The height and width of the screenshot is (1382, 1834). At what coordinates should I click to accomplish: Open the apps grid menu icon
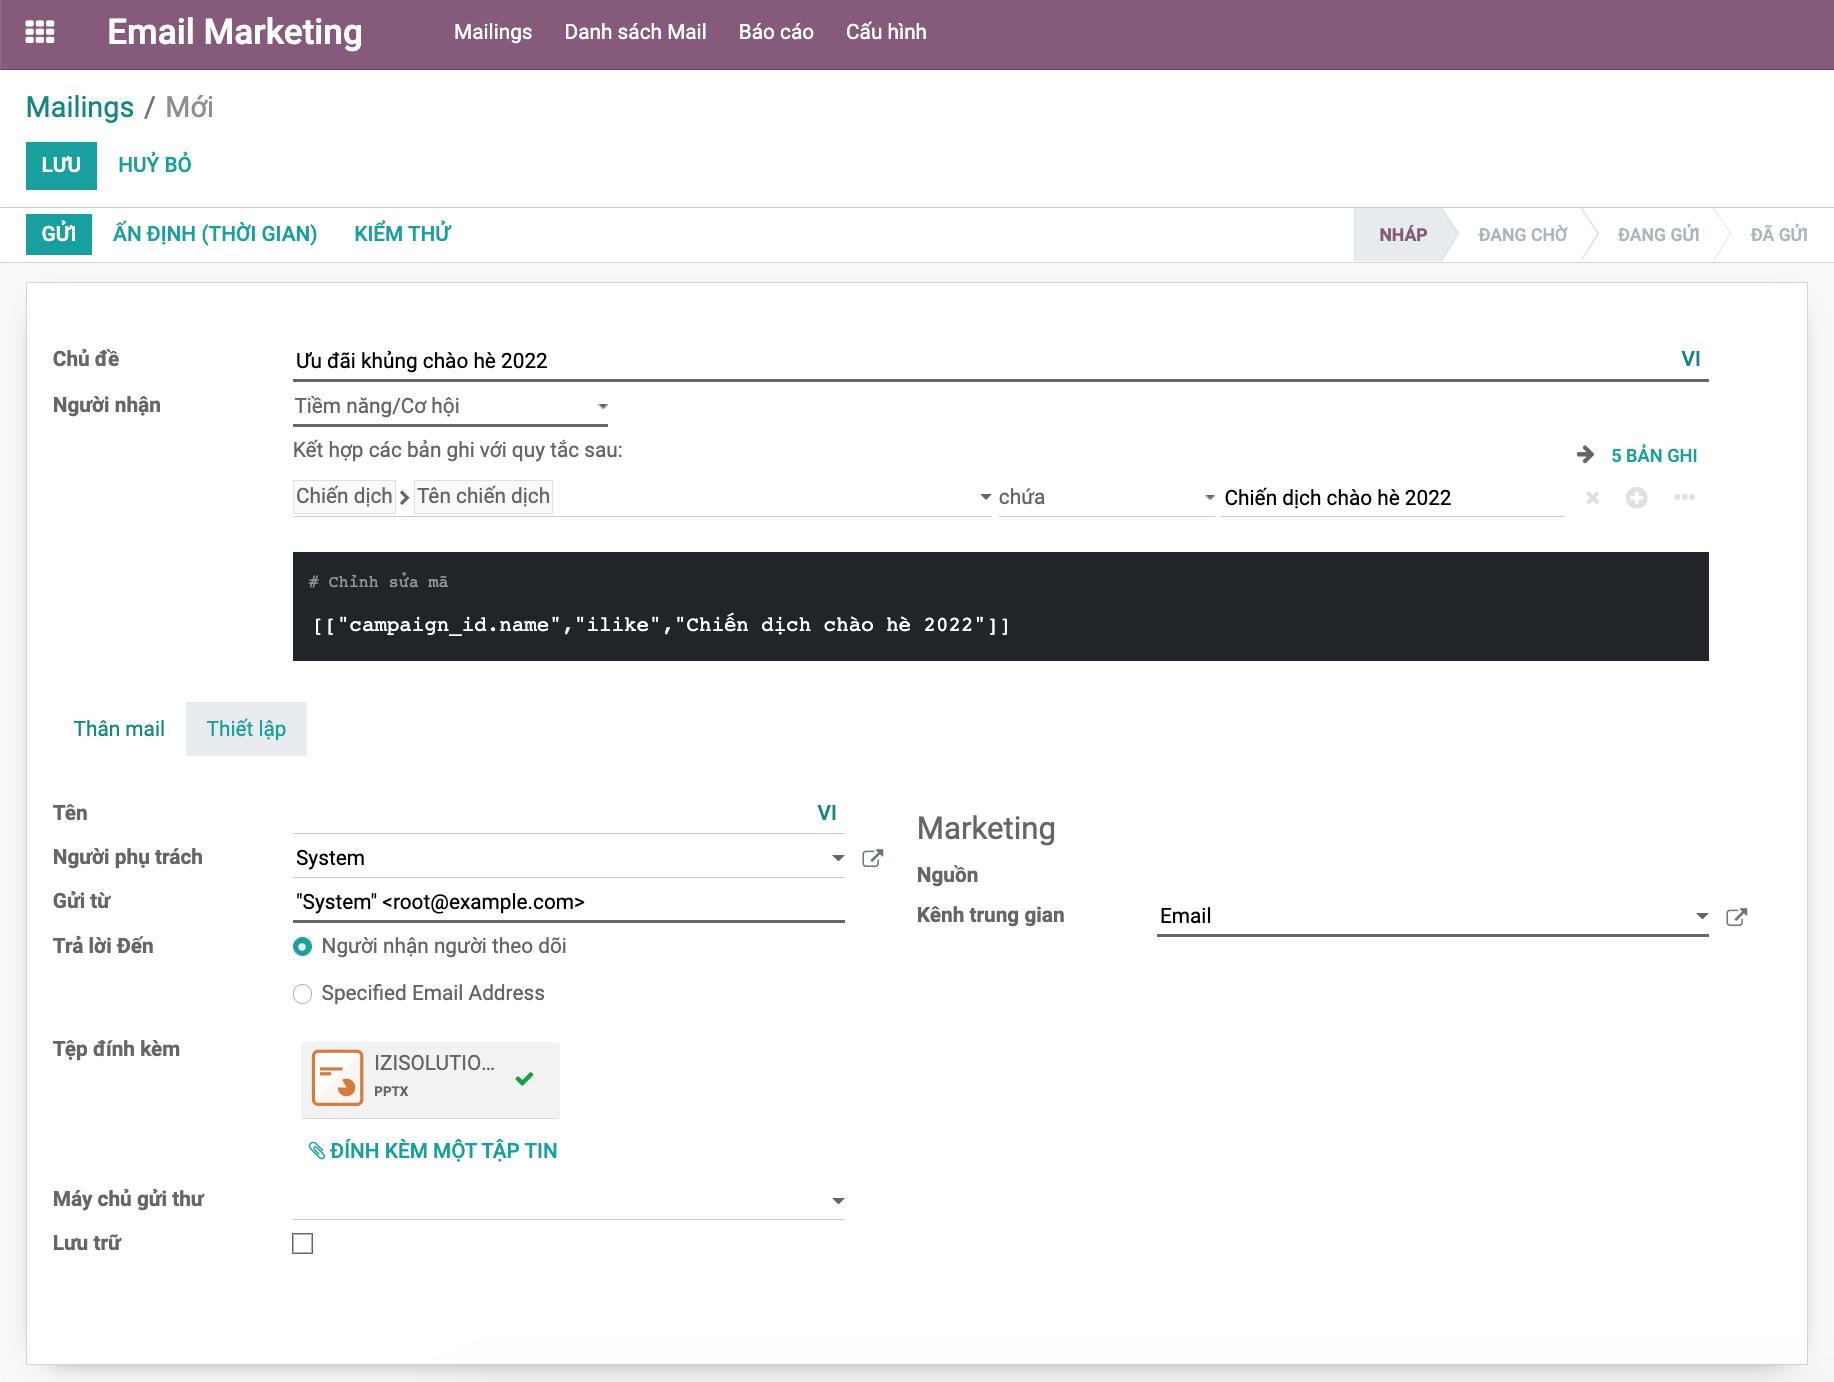(40, 32)
